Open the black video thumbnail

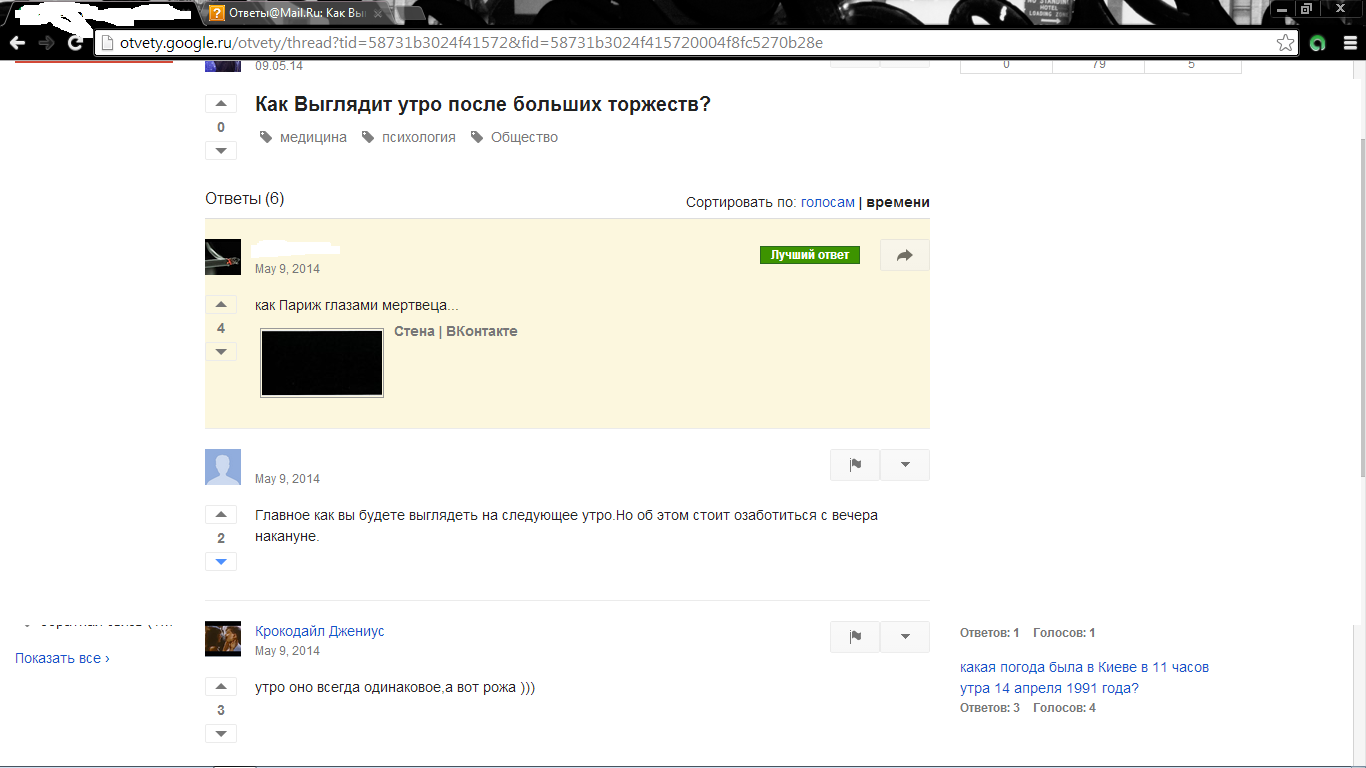[x=322, y=363]
